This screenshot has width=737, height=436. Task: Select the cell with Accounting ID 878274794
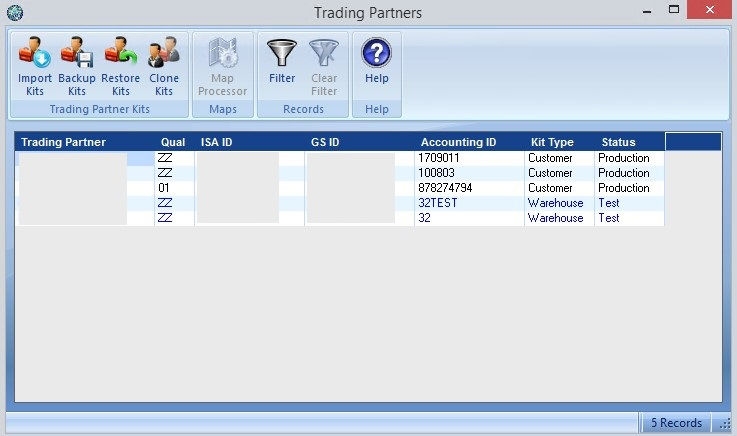[469, 188]
